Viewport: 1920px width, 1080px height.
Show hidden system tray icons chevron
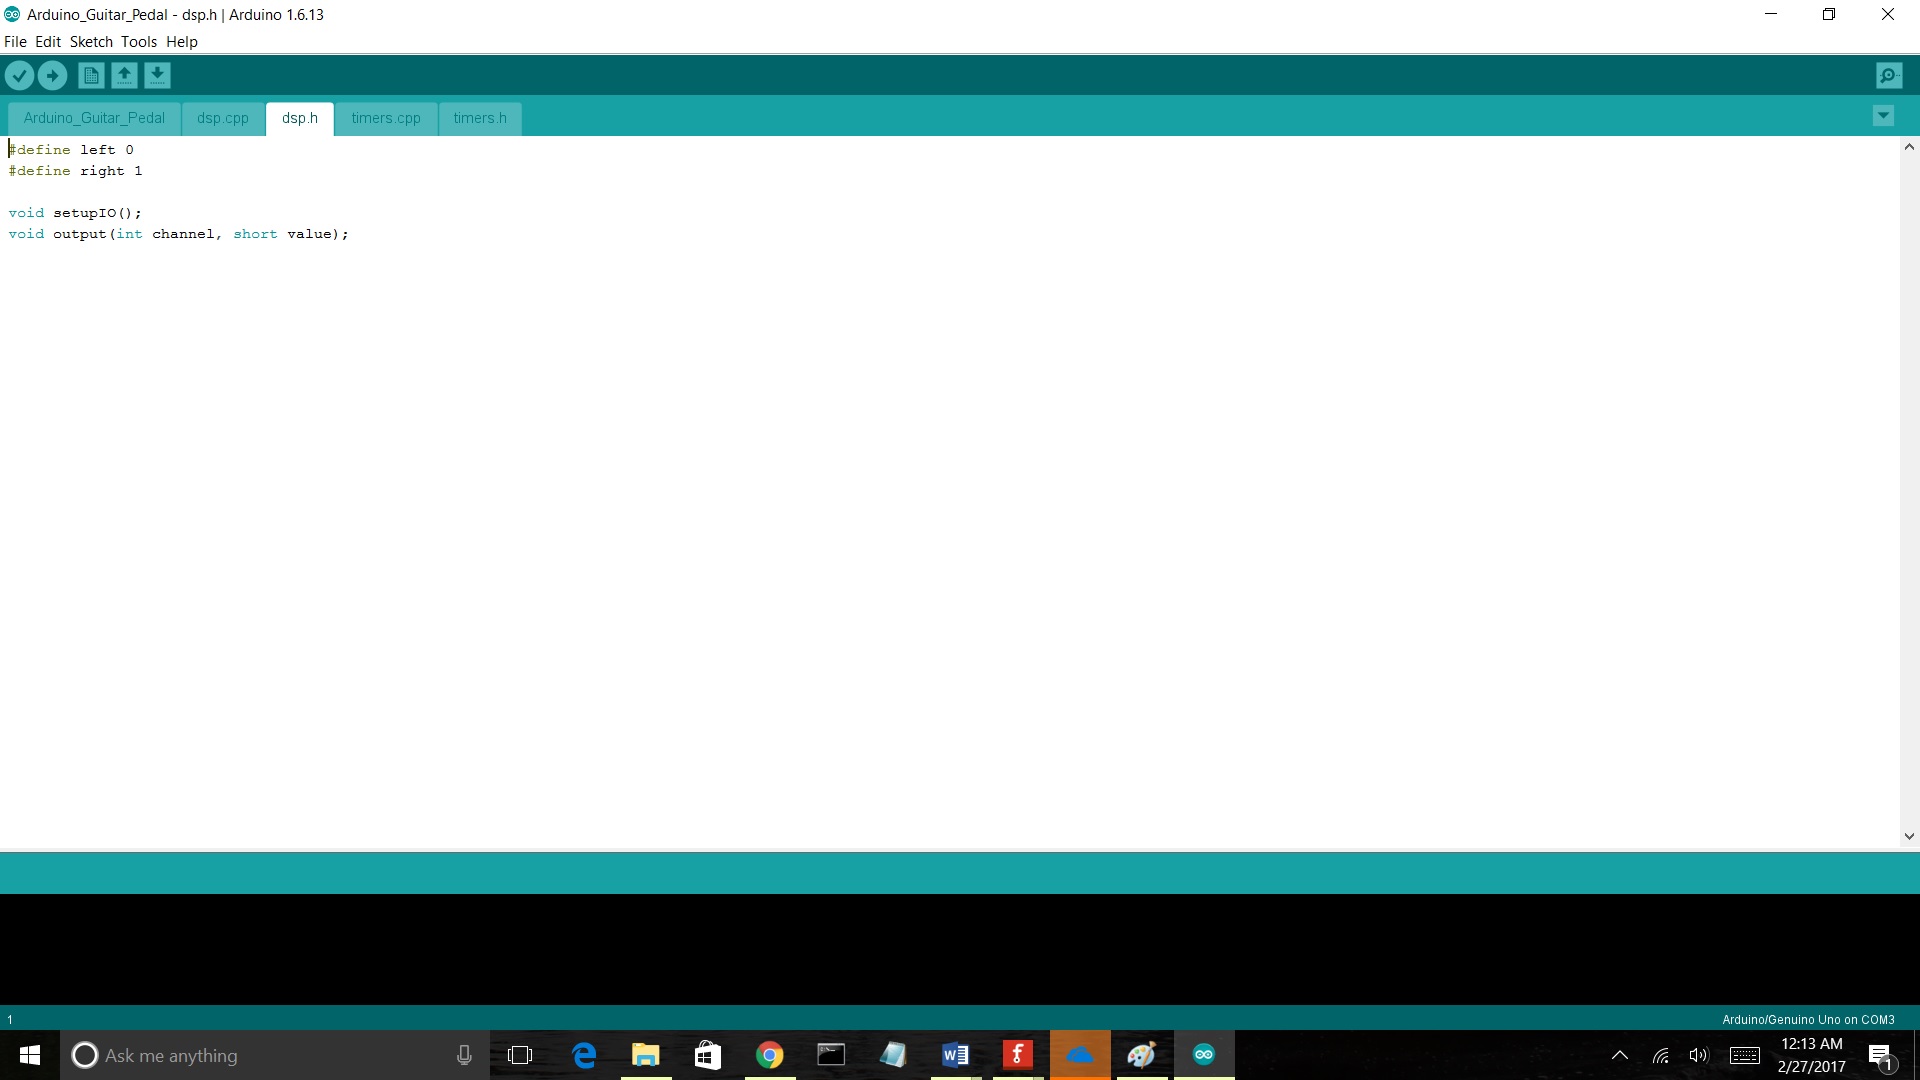click(1619, 1055)
